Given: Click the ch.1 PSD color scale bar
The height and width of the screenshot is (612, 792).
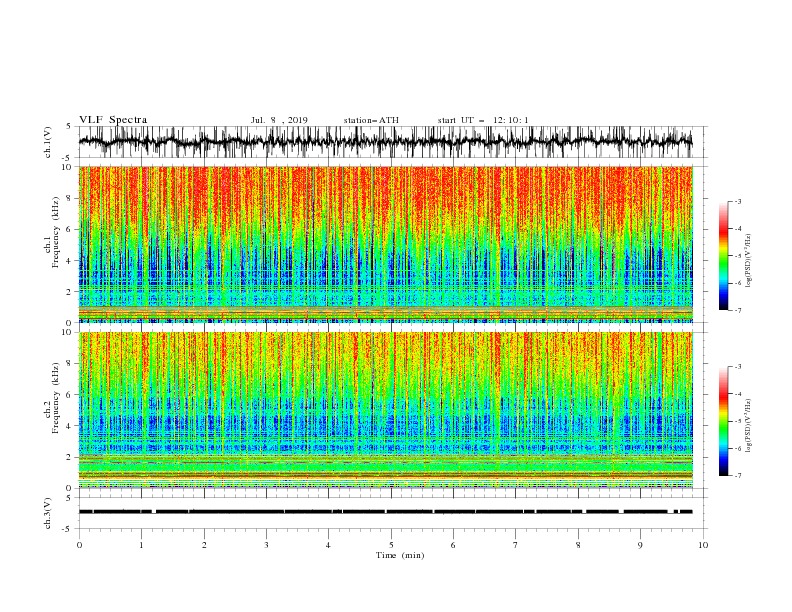Looking at the screenshot, I should pyautogui.click(x=723, y=256).
